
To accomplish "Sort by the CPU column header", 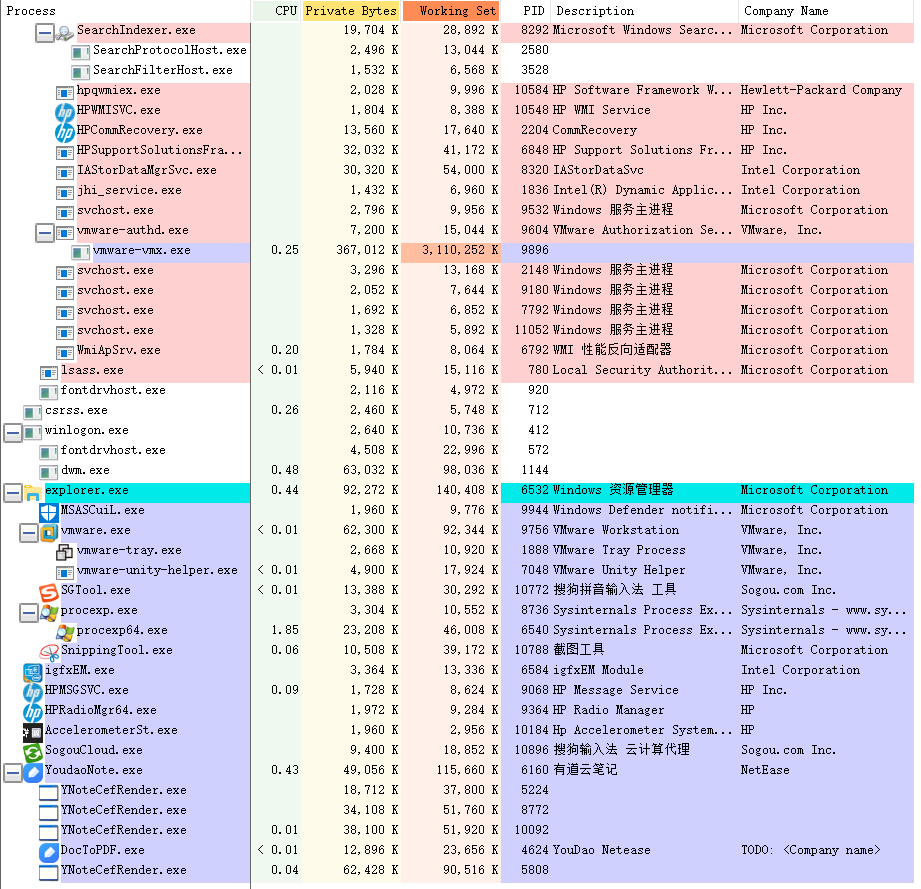I will [275, 11].
